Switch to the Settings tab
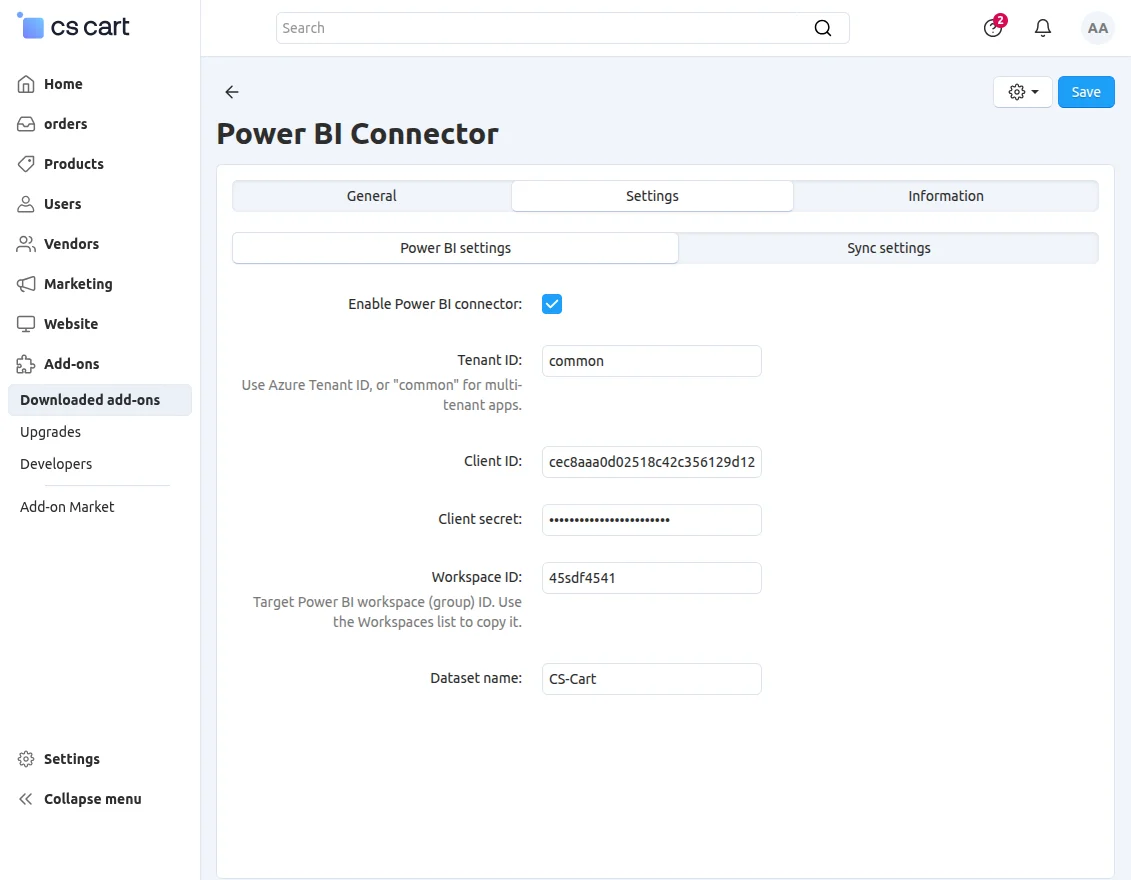Viewport: 1131px width, 880px height. 652,196
